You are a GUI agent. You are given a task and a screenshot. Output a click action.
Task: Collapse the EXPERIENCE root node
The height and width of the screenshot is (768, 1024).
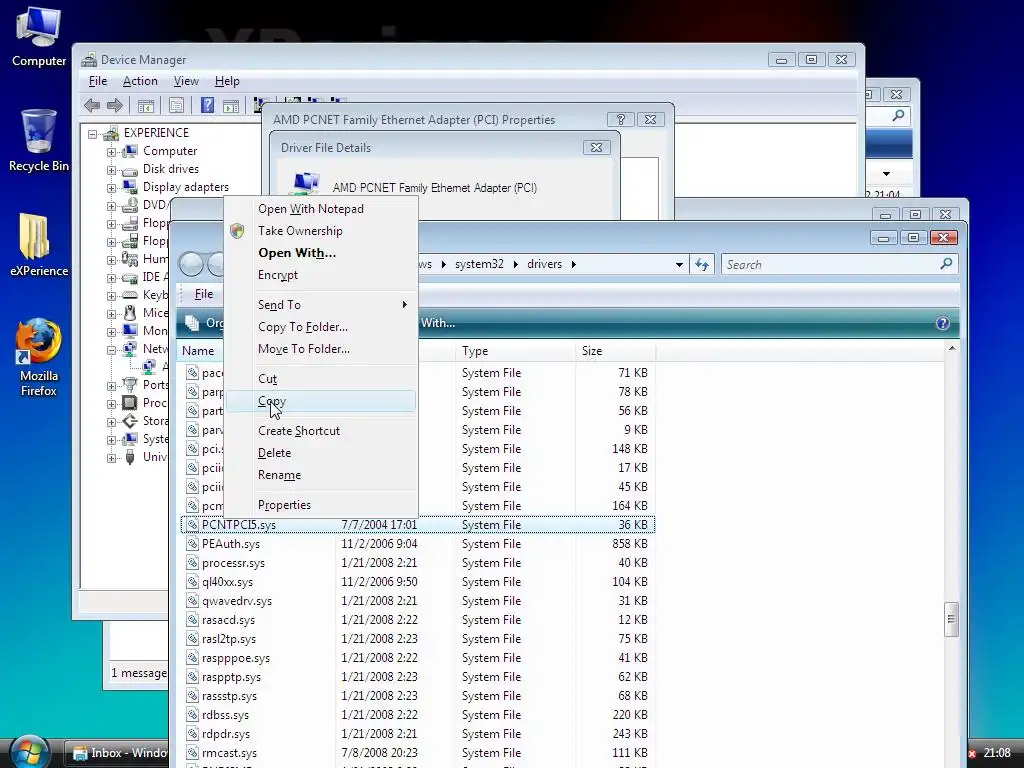coord(93,134)
